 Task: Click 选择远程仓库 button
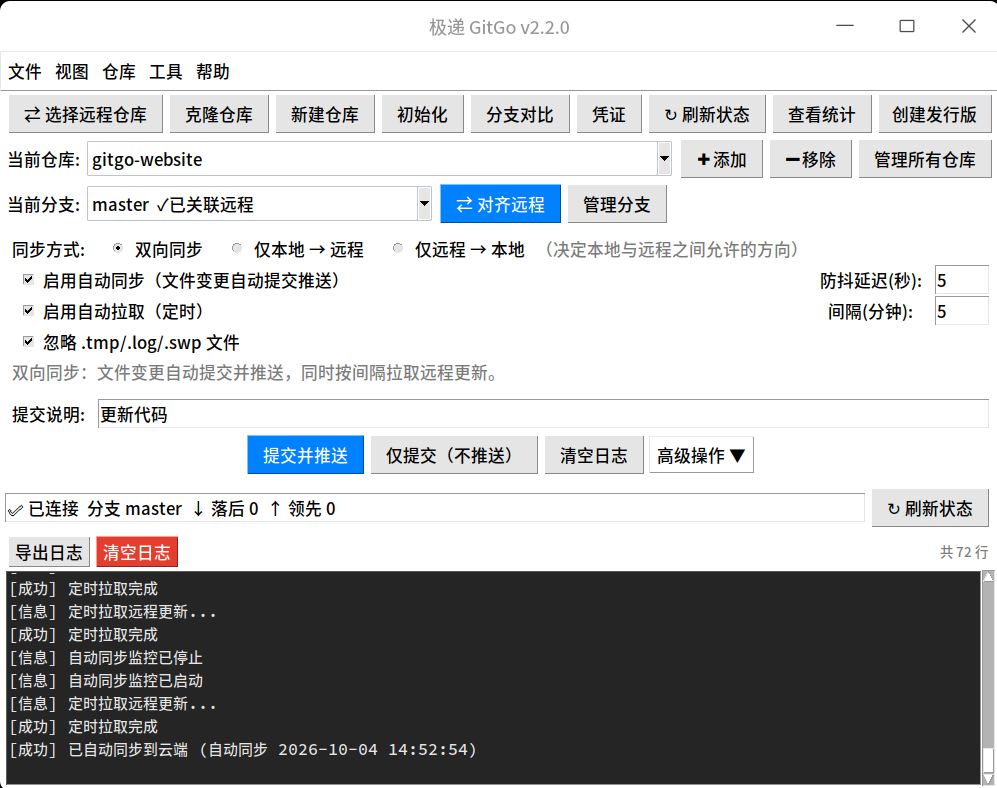(86, 114)
